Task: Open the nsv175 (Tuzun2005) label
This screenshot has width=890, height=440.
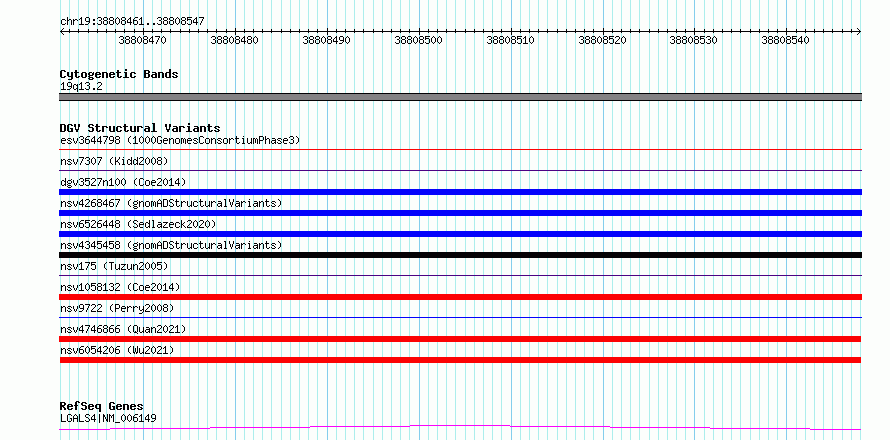Action: [114, 266]
